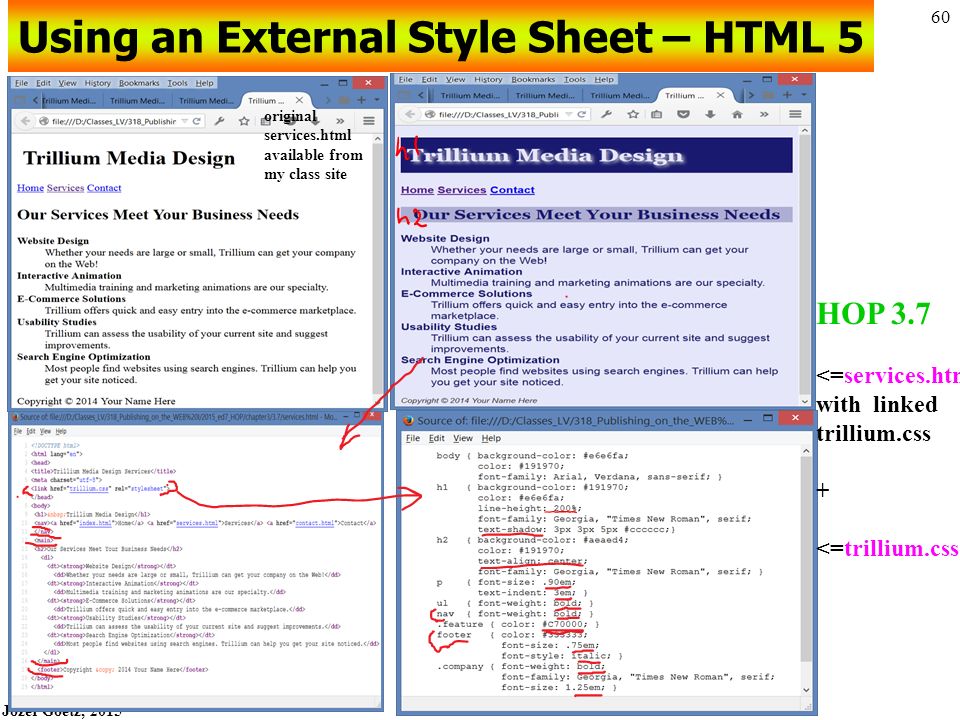The width and height of the screenshot is (960, 720).
Task: Click contact.html link in HTML source window
Action: tap(315, 523)
